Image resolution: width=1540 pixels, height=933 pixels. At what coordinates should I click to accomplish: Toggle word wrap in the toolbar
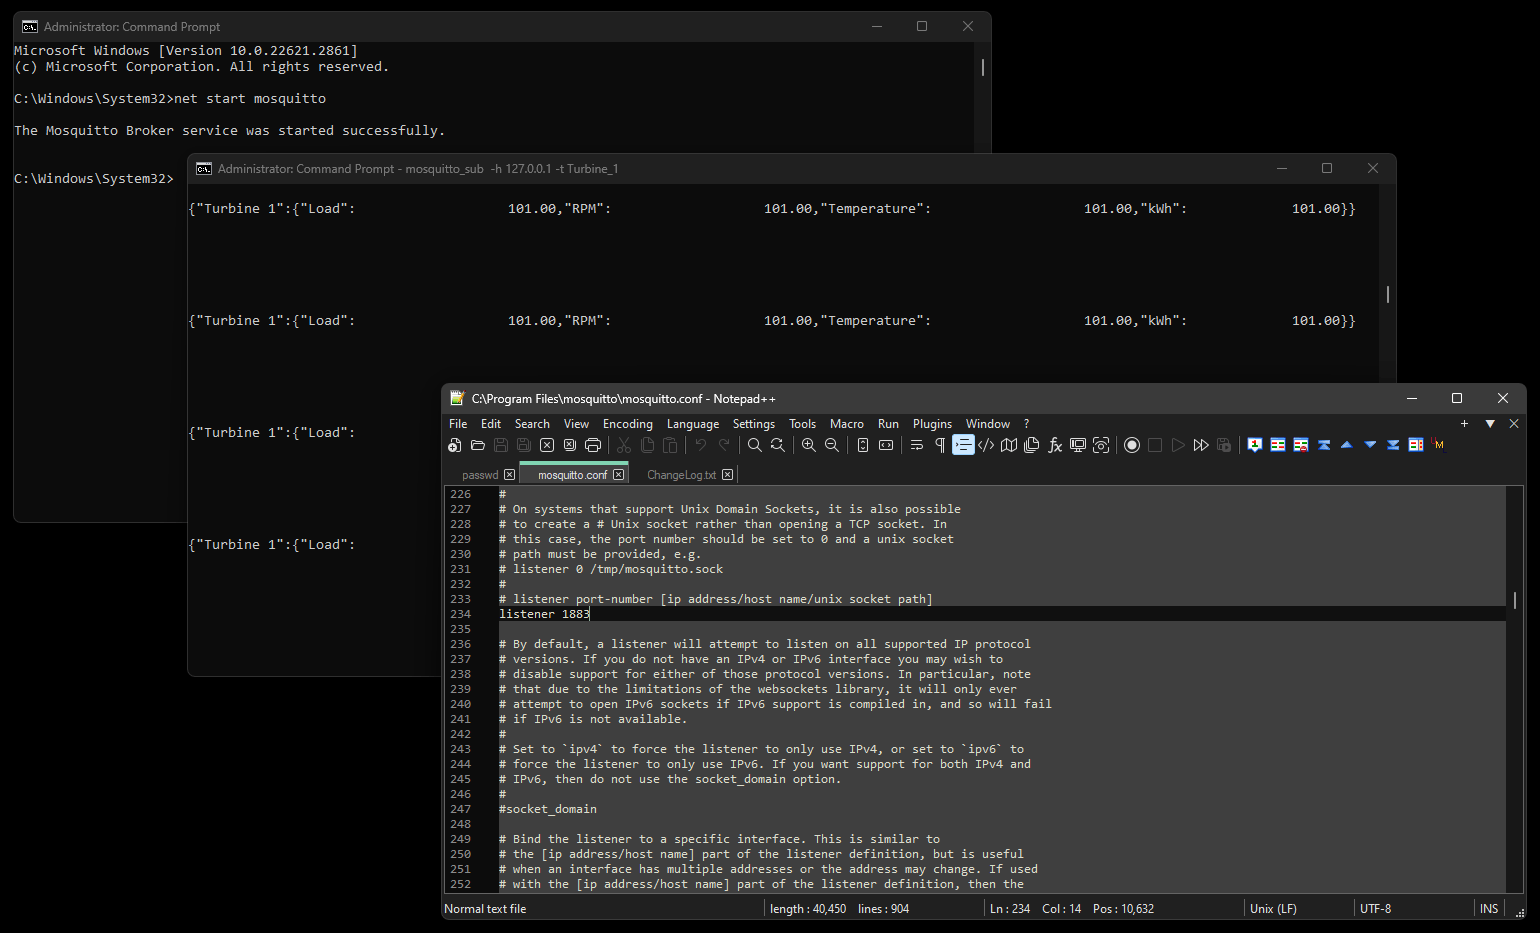click(917, 445)
